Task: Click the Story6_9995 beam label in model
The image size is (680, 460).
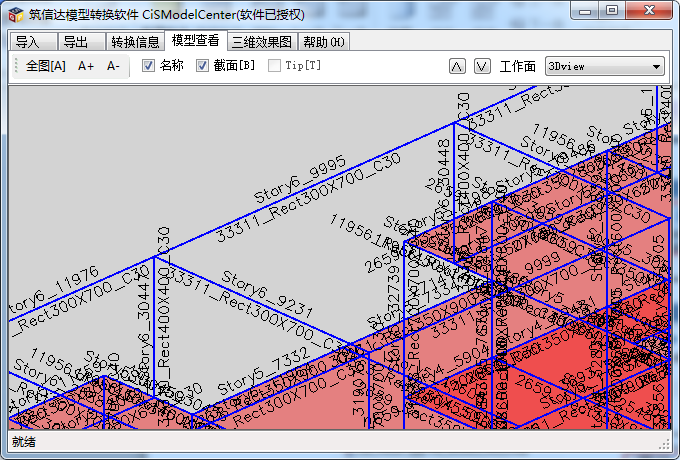Action: (299, 177)
